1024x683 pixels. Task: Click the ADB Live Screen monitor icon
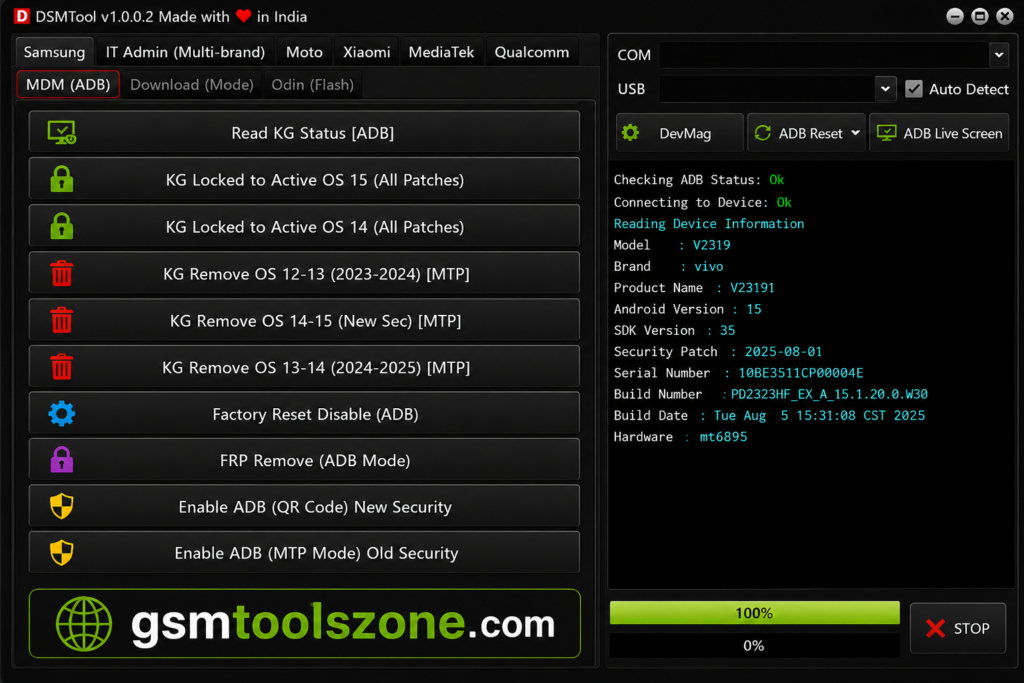(886, 133)
